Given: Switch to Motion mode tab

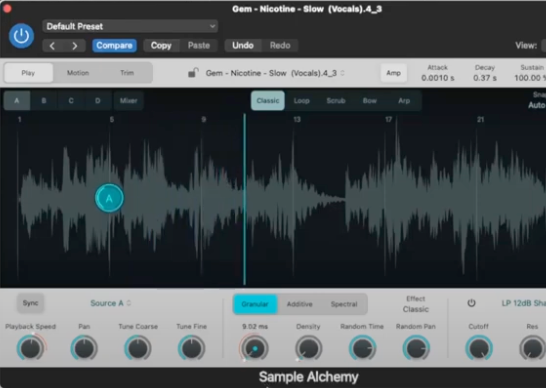Looking at the screenshot, I should 78,73.
